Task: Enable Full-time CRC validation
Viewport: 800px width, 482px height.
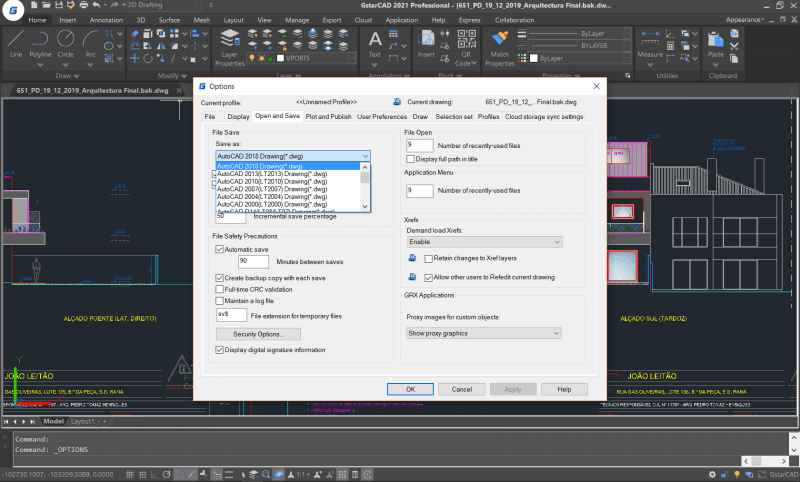Action: pos(220,289)
